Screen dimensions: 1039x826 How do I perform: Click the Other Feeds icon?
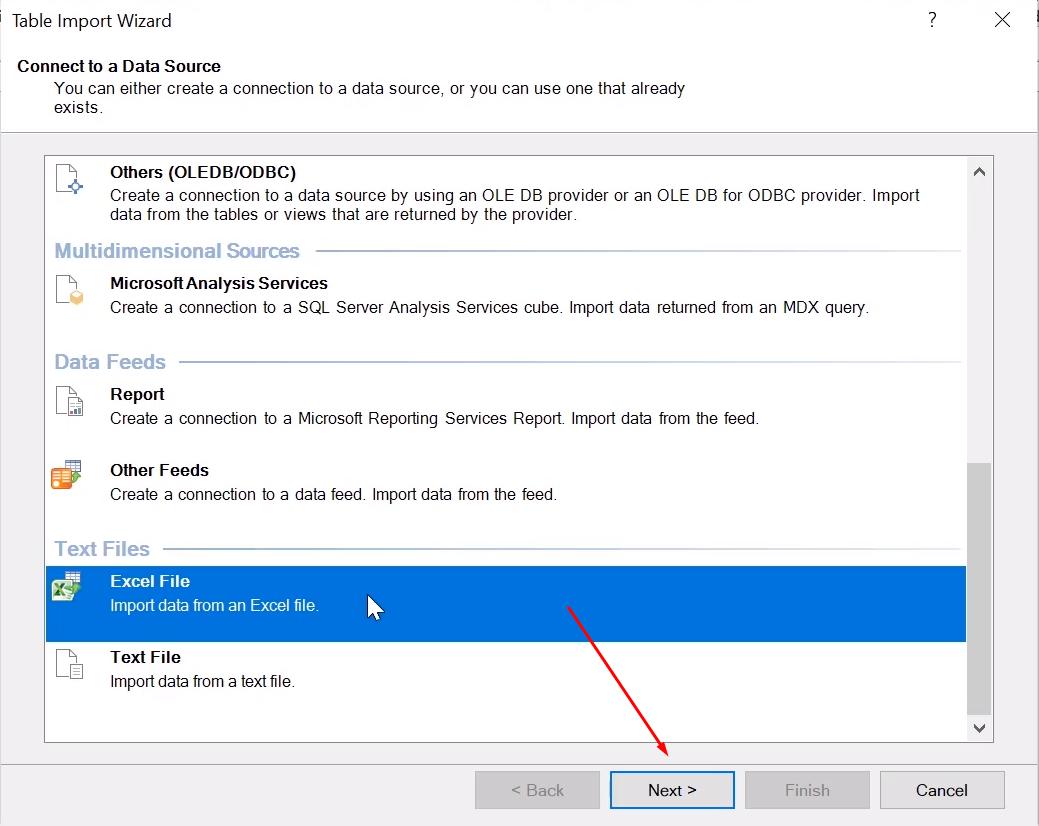pyautogui.click(x=67, y=478)
